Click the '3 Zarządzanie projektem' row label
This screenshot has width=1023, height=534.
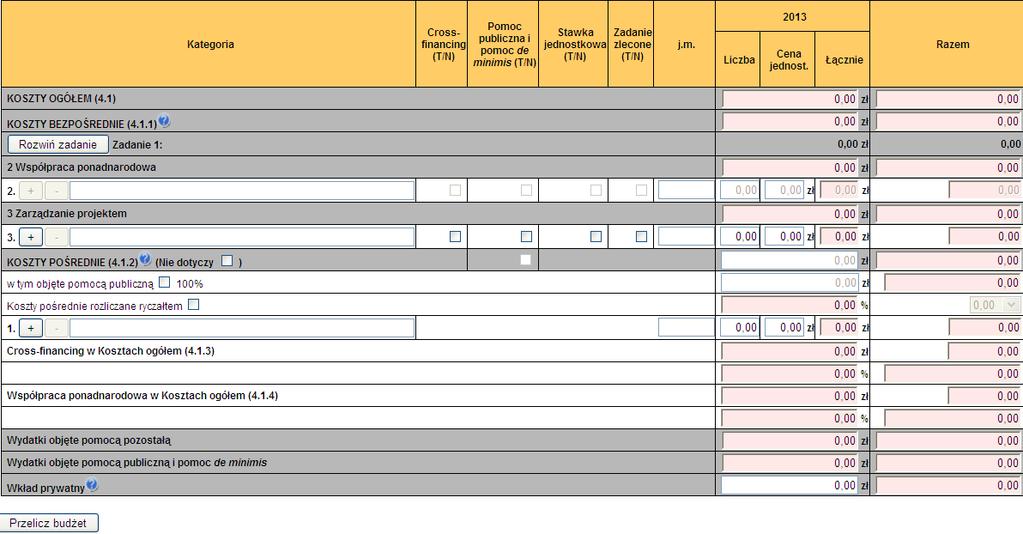67,213
